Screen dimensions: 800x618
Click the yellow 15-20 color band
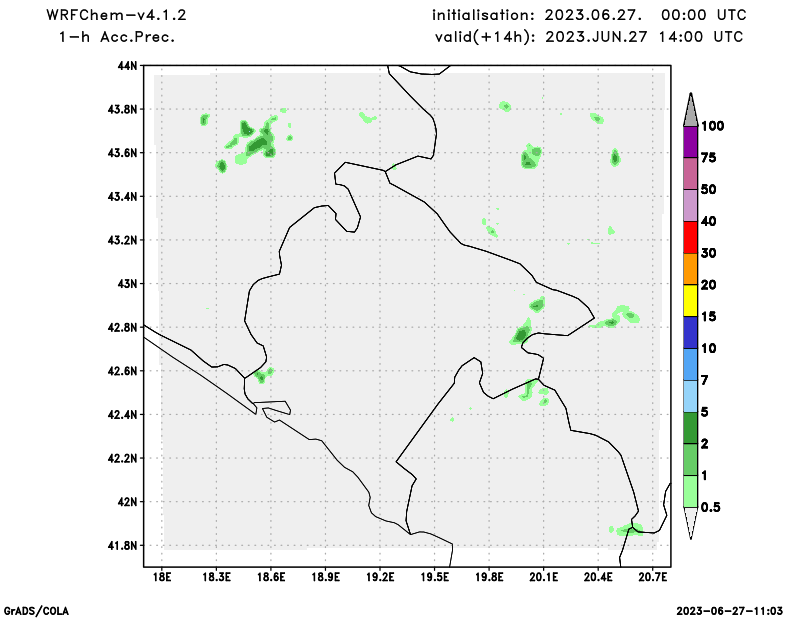690,301
